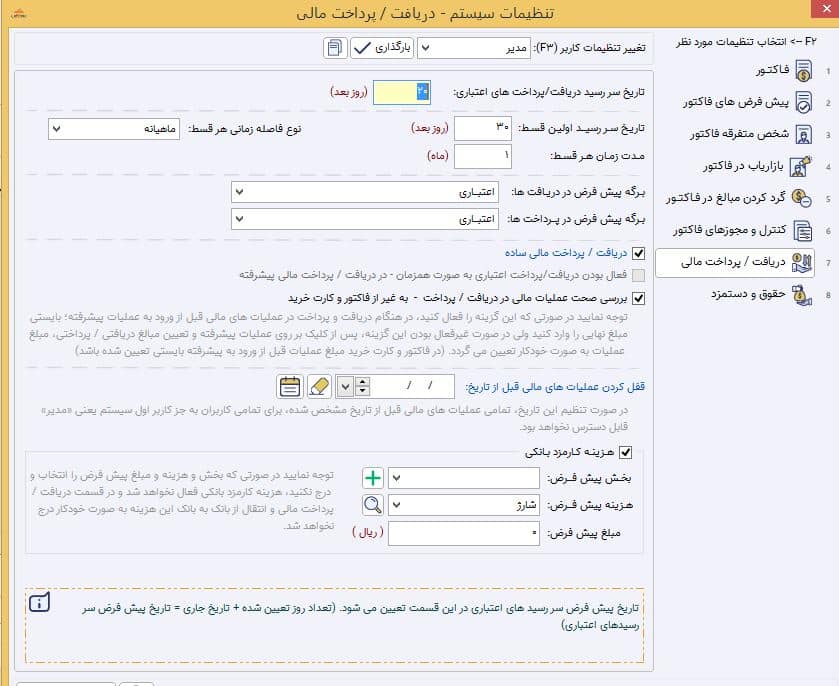
Task: Click the دریافت / پرداخت مالی sidebar icon
Action: (802, 262)
